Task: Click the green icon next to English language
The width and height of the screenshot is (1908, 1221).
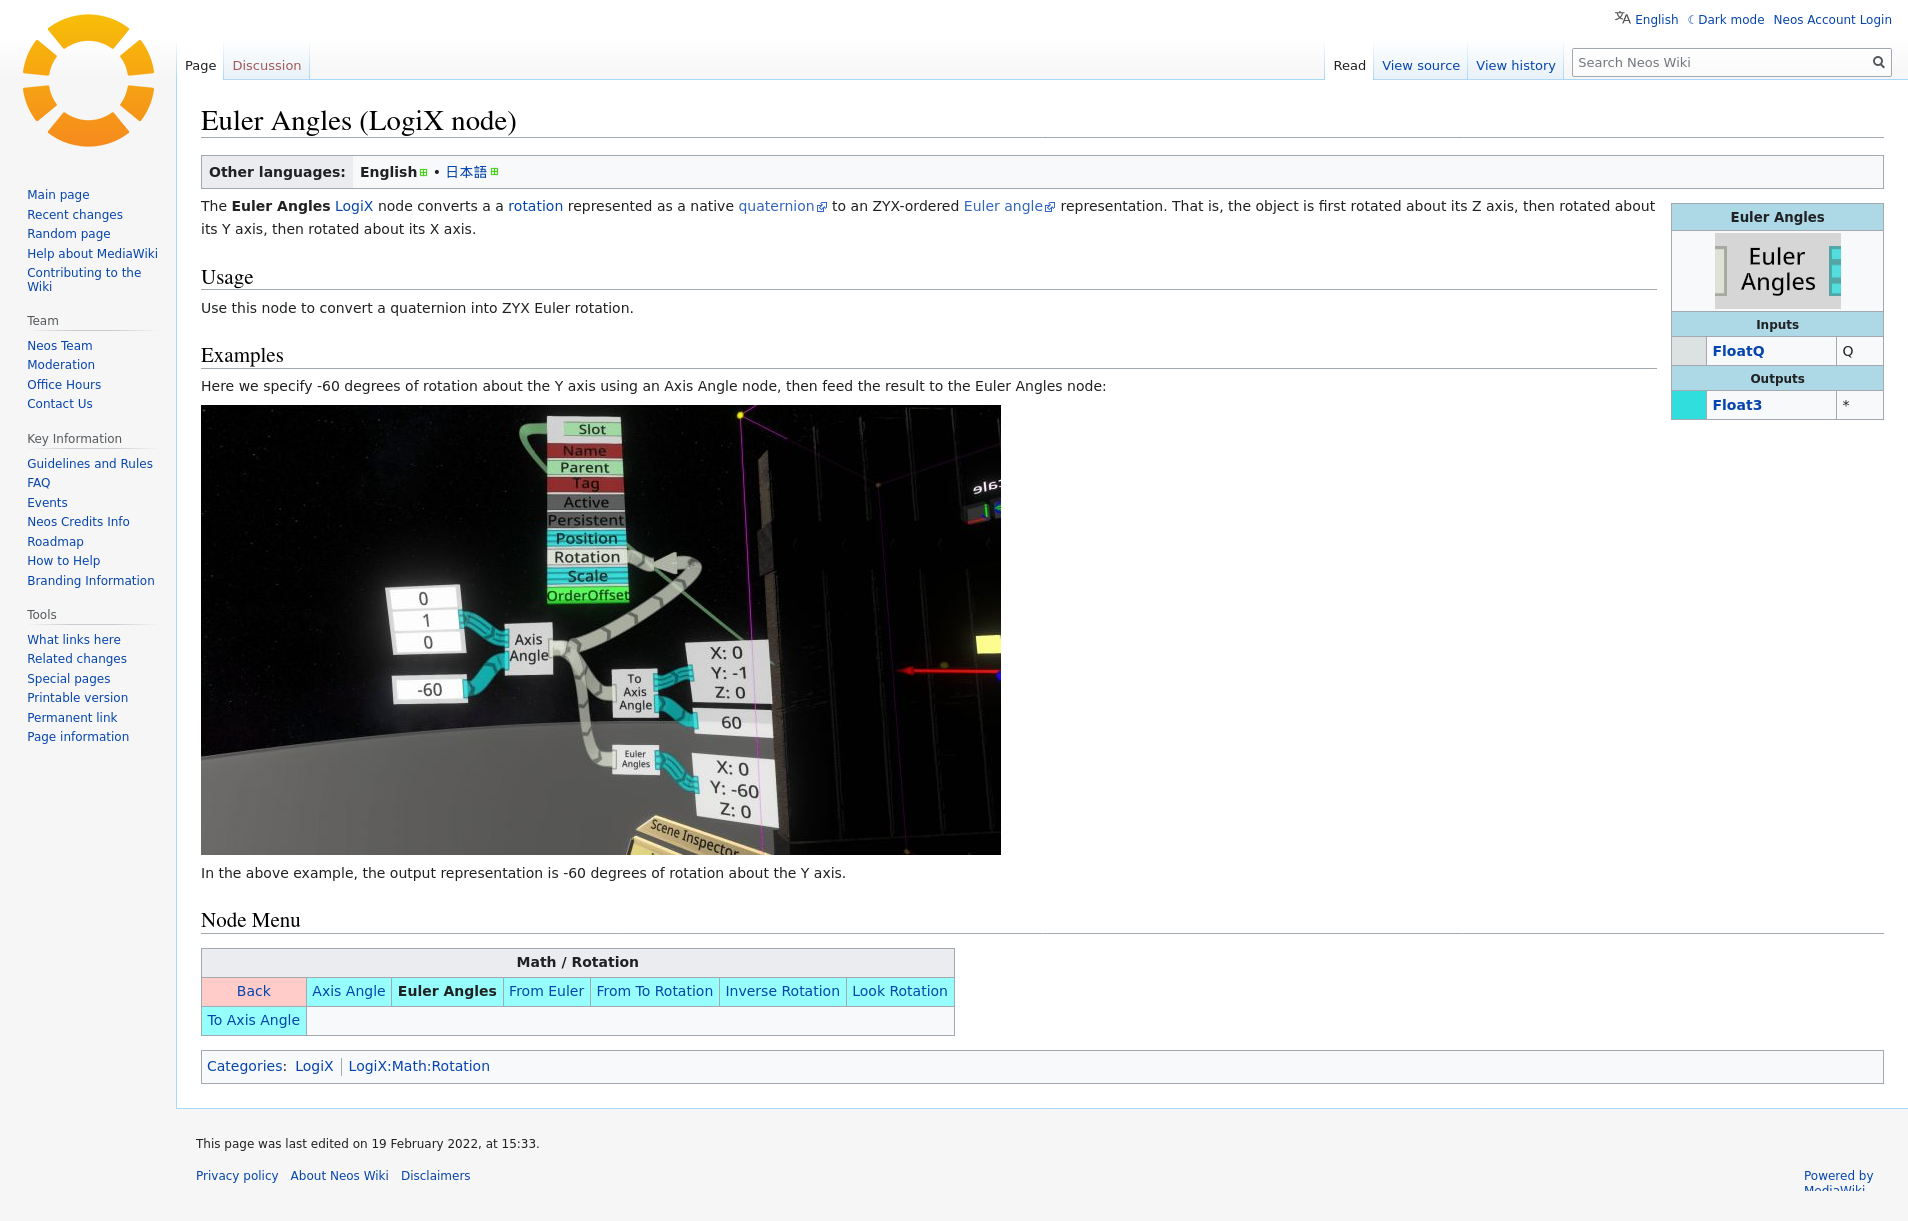Action: click(x=424, y=173)
